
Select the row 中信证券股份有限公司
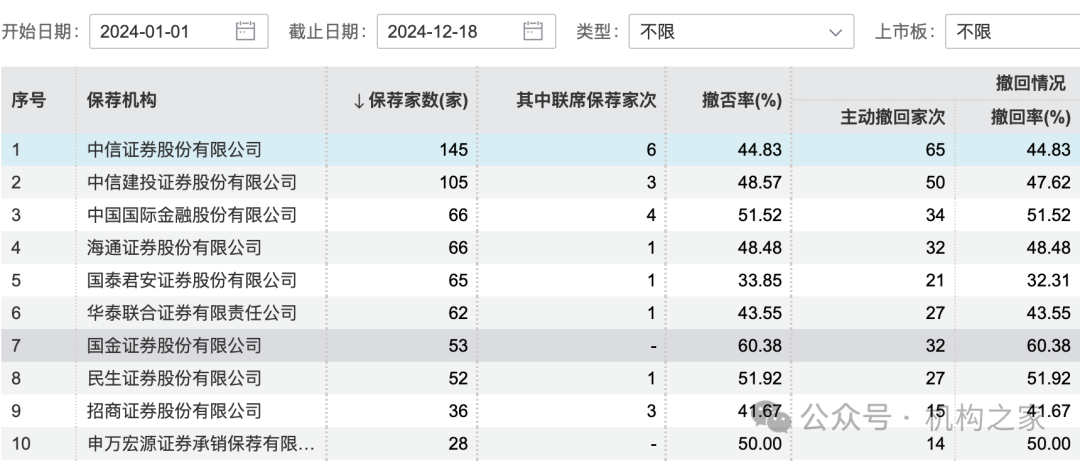[x=540, y=150]
